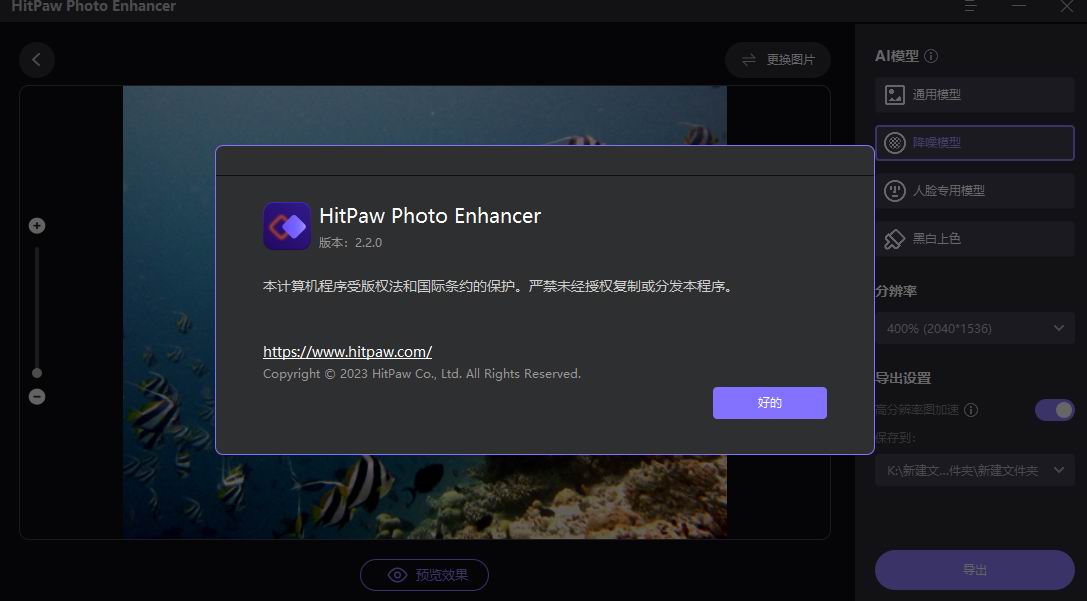Screen dimensions: 1087x601
Task: Click the 更换图片 replace image button
Action: click(x=778, y=60)
